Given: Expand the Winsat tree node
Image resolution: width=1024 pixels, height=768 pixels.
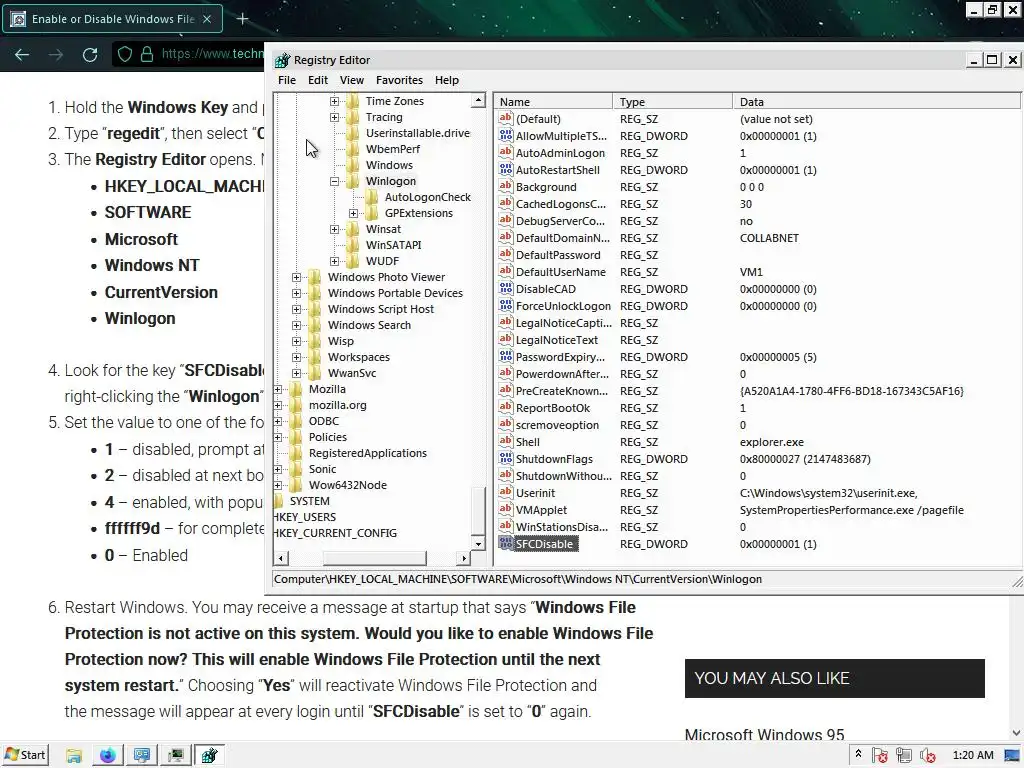Looking at the screenshot, I should click(334, 229).
